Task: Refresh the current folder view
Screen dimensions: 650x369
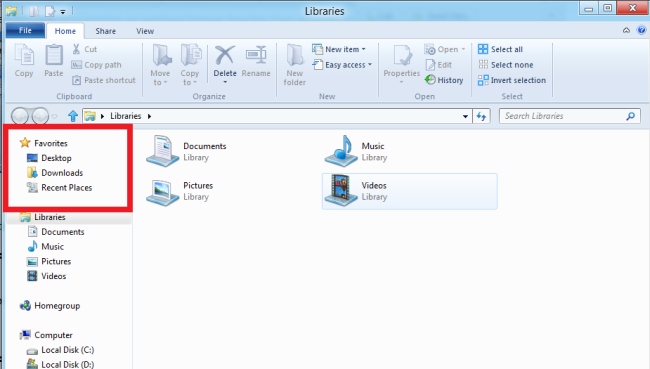Action: point(481,117)
